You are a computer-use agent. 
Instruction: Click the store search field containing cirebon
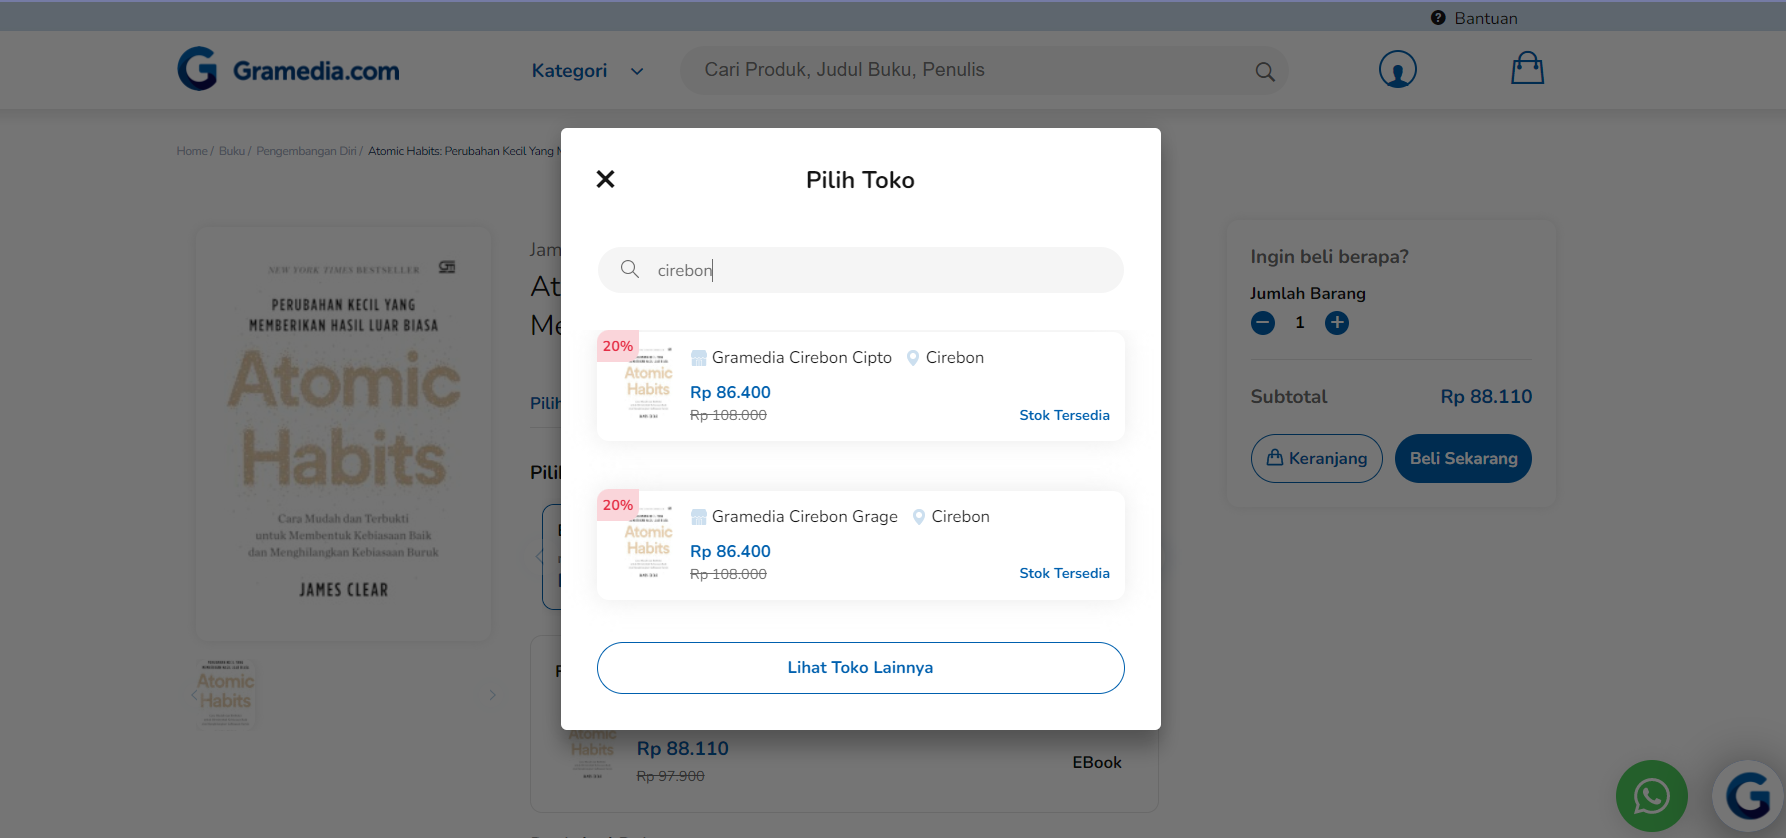(860, 270)
